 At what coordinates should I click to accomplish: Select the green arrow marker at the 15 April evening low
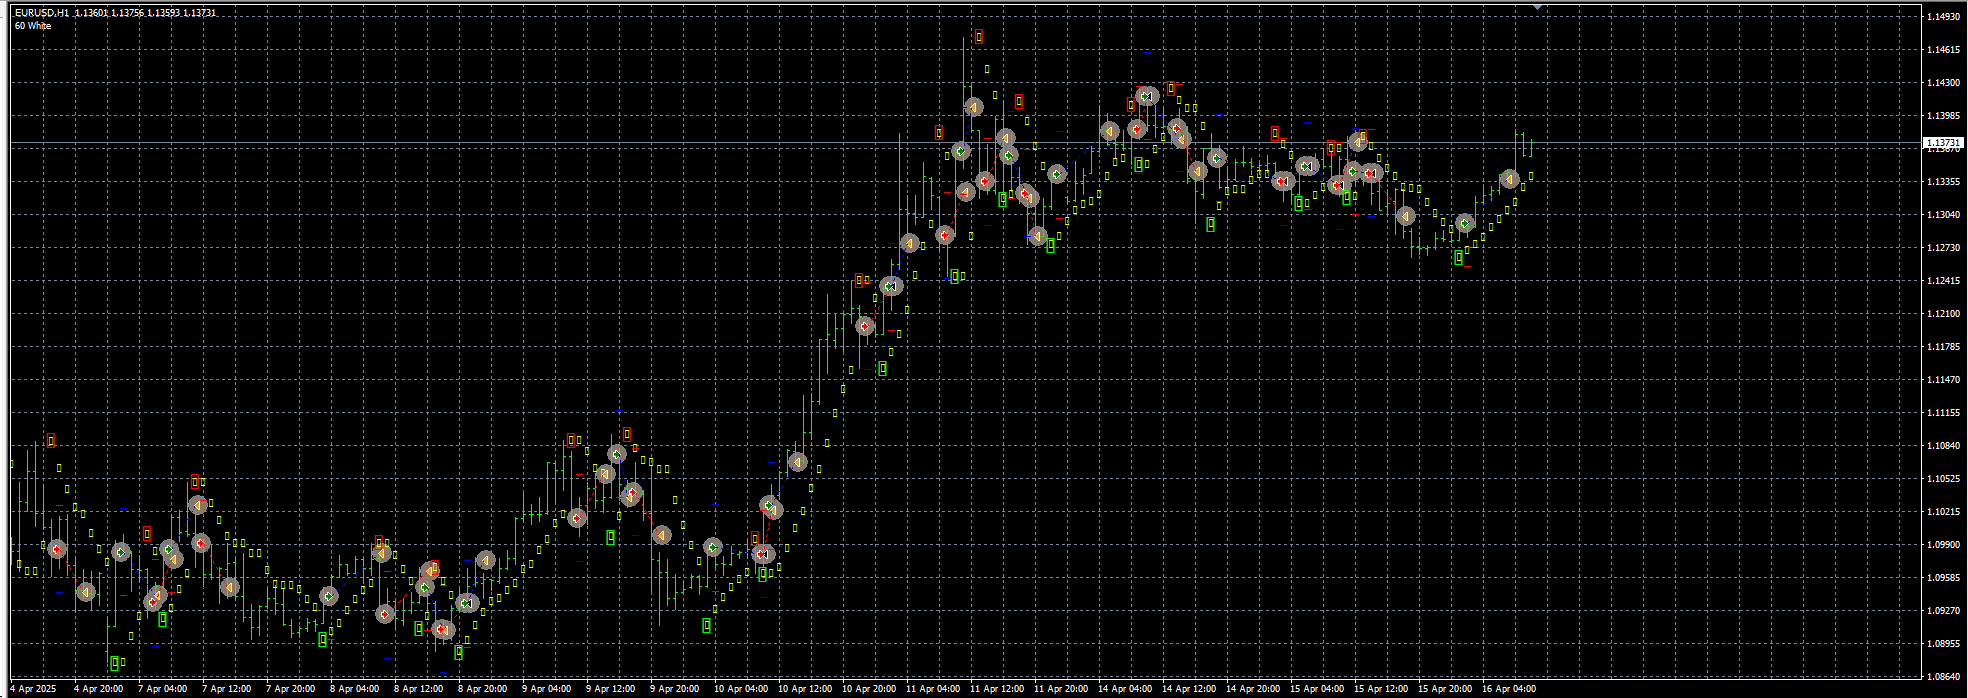coord(1465,224)
